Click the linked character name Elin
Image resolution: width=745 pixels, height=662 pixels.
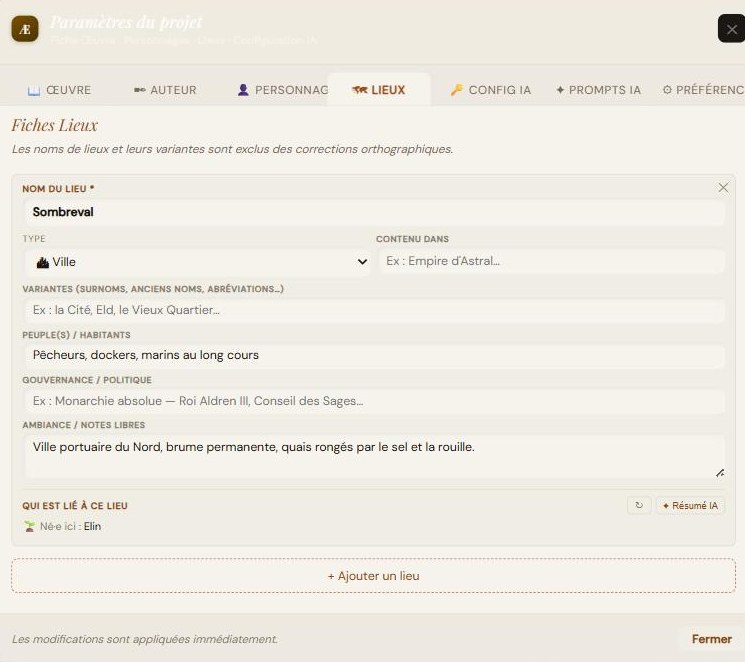tap(93, 526)
